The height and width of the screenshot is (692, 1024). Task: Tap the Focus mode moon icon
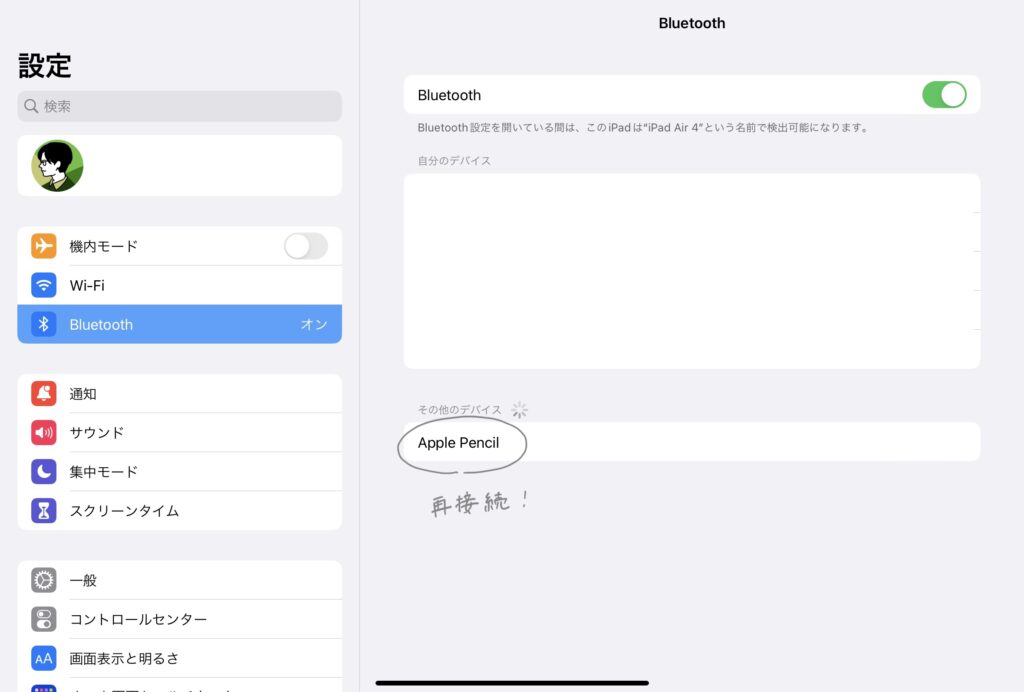tap(44, 471)
